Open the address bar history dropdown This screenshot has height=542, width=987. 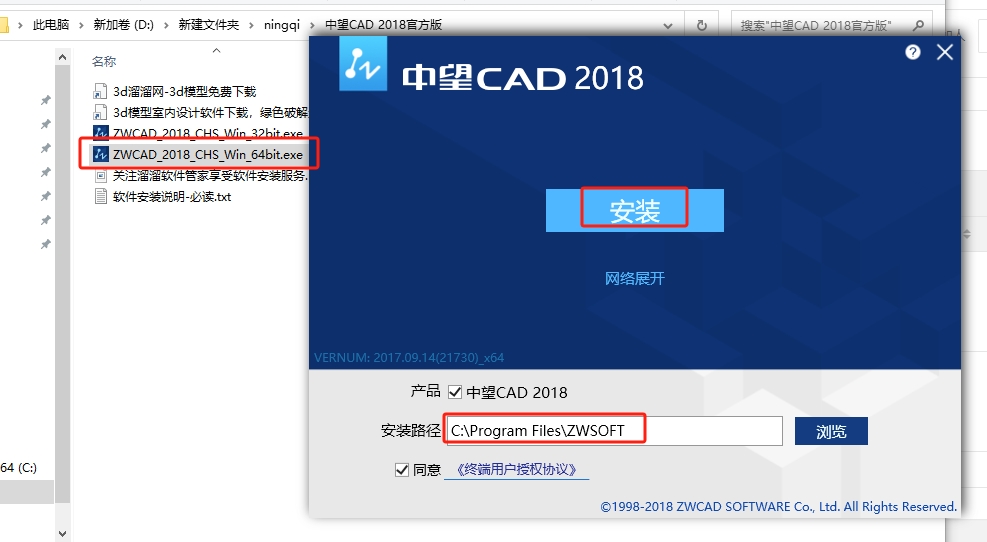pos(668,26)
